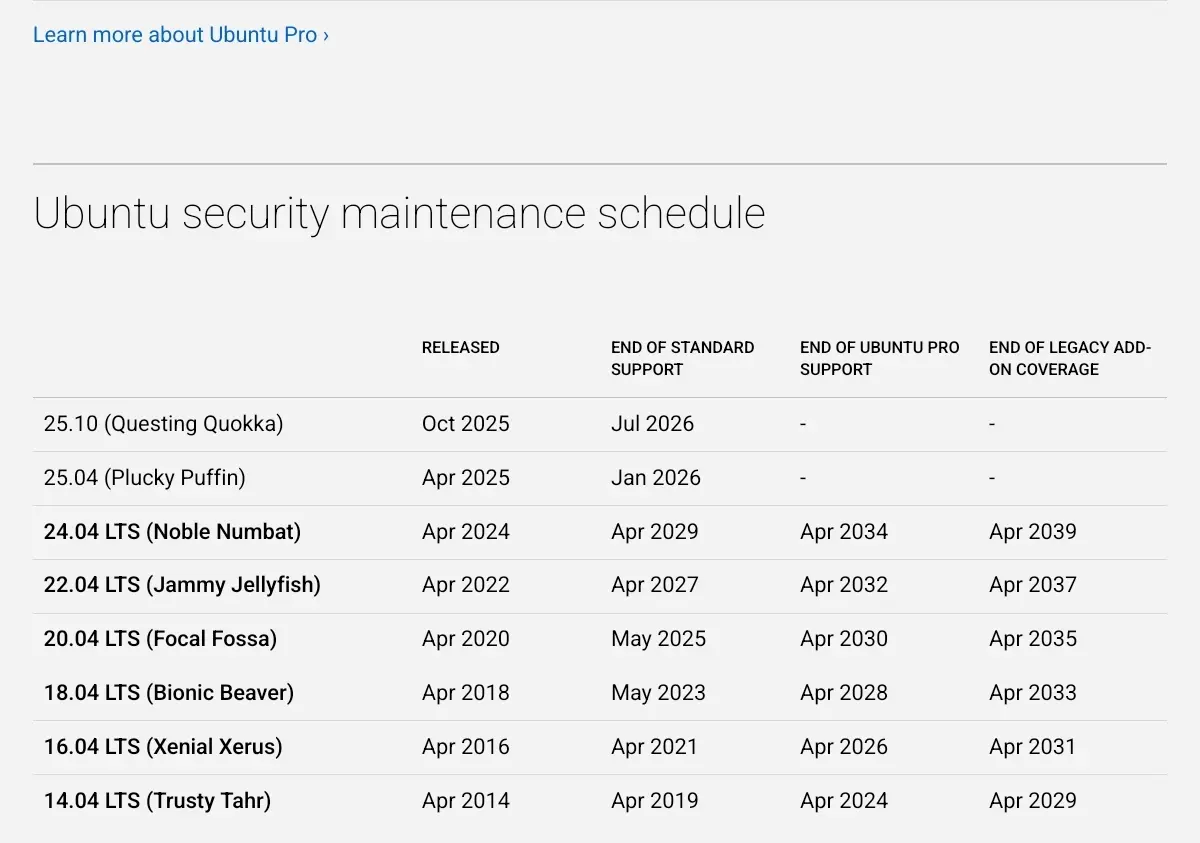The height and width of the screenshot is (843, 1200).
Task: Select the 20.04 LTS (Focal Fossa) entry
Action: tap(160, 639)
